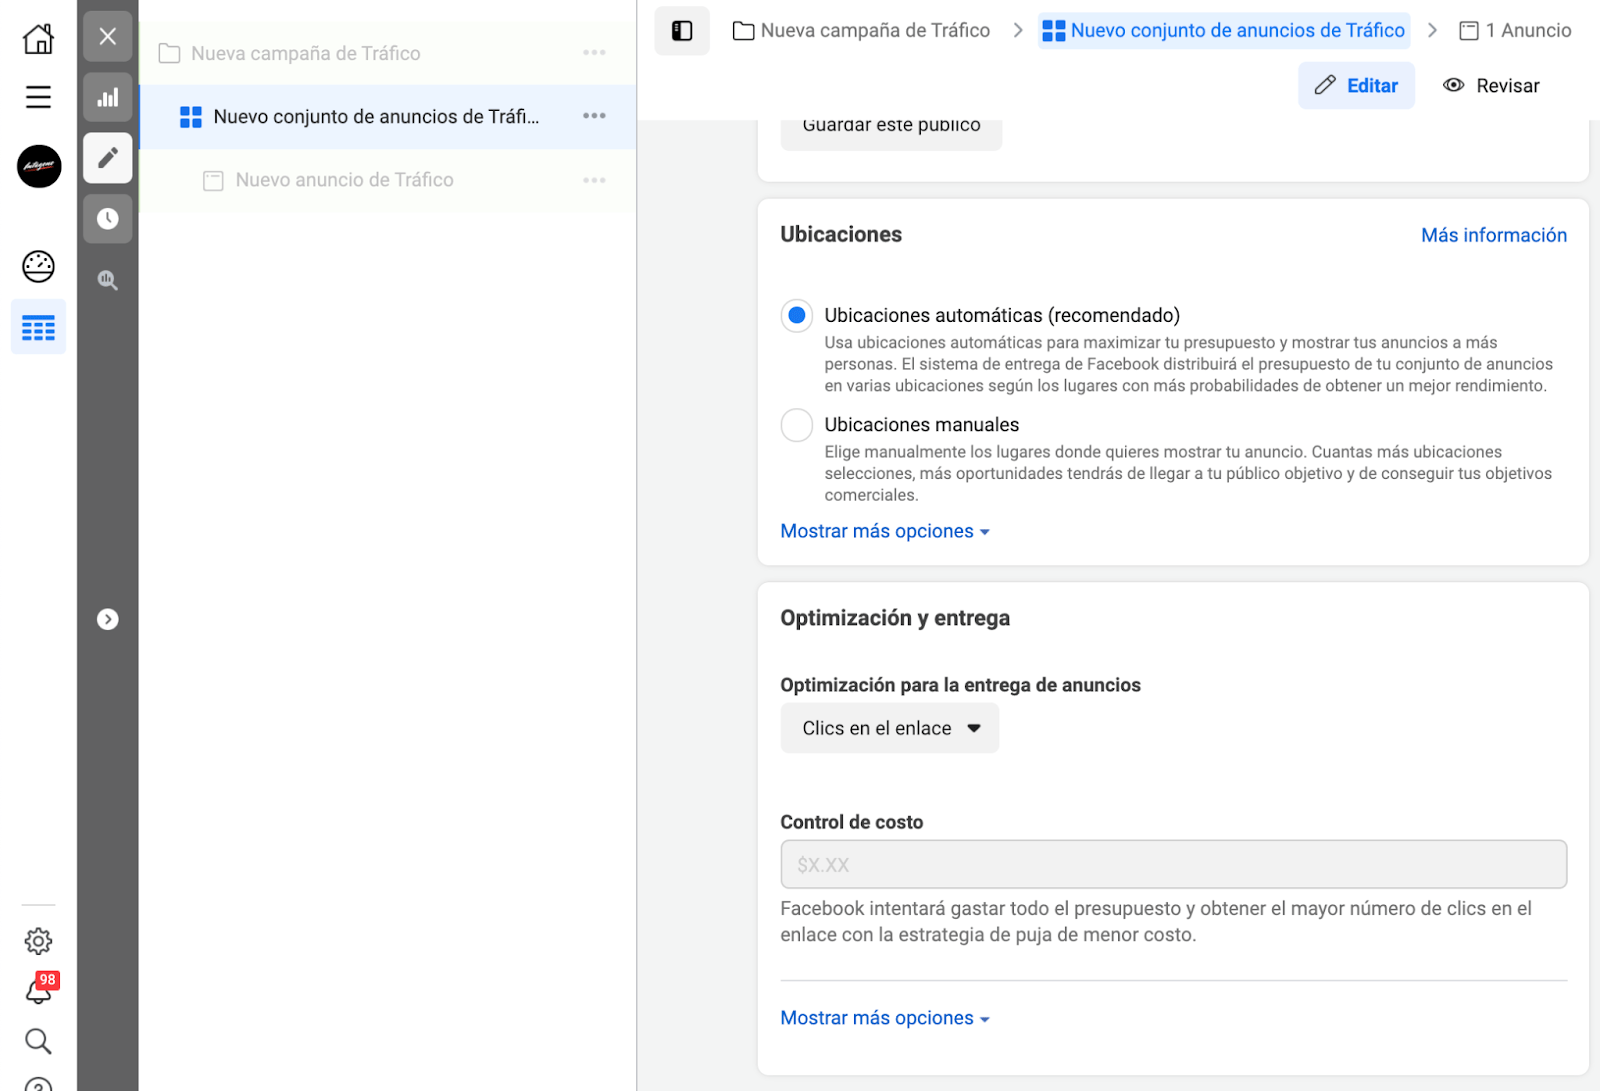Open the ads table grid icon
The width and height of the screenshot is (1600, 1091).
tap(38, 327)
